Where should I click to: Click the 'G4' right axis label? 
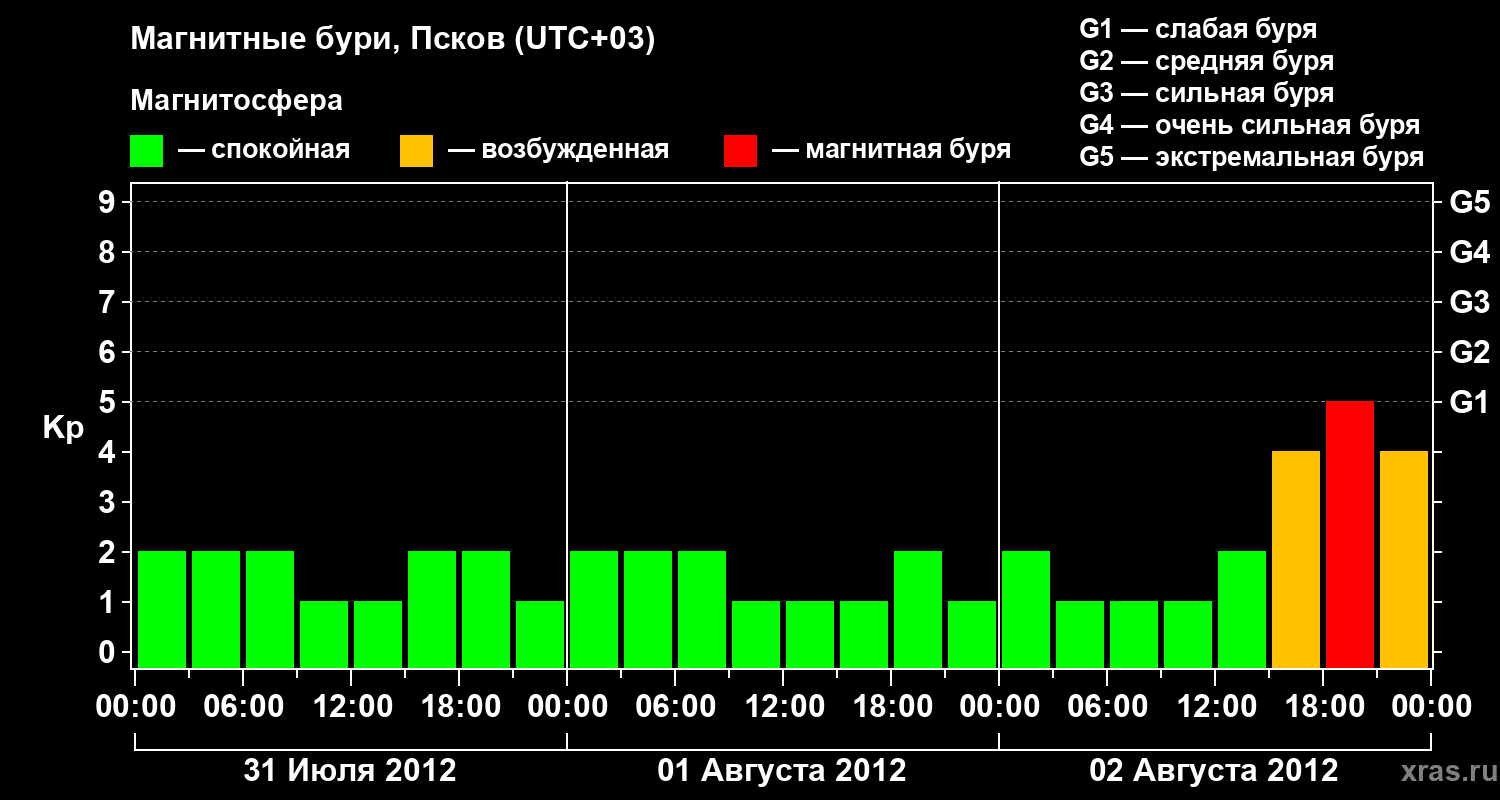coord(1469,252)
